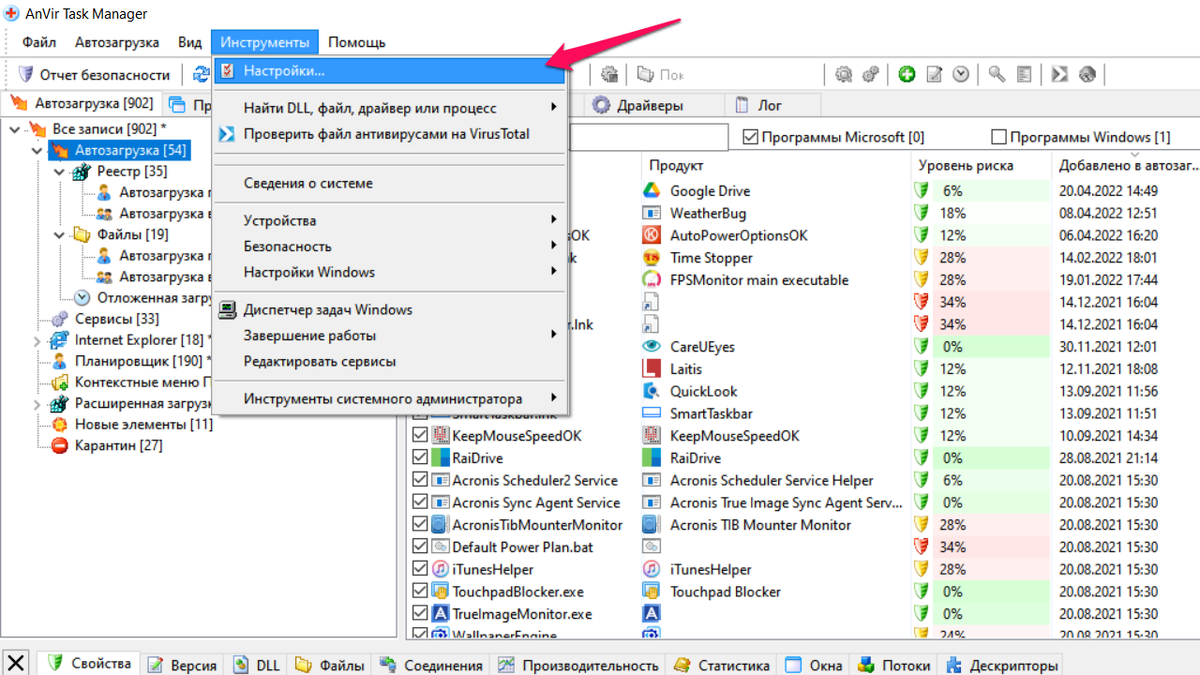Click the VirusTotal check toolbar icon

click(1060, 74)
